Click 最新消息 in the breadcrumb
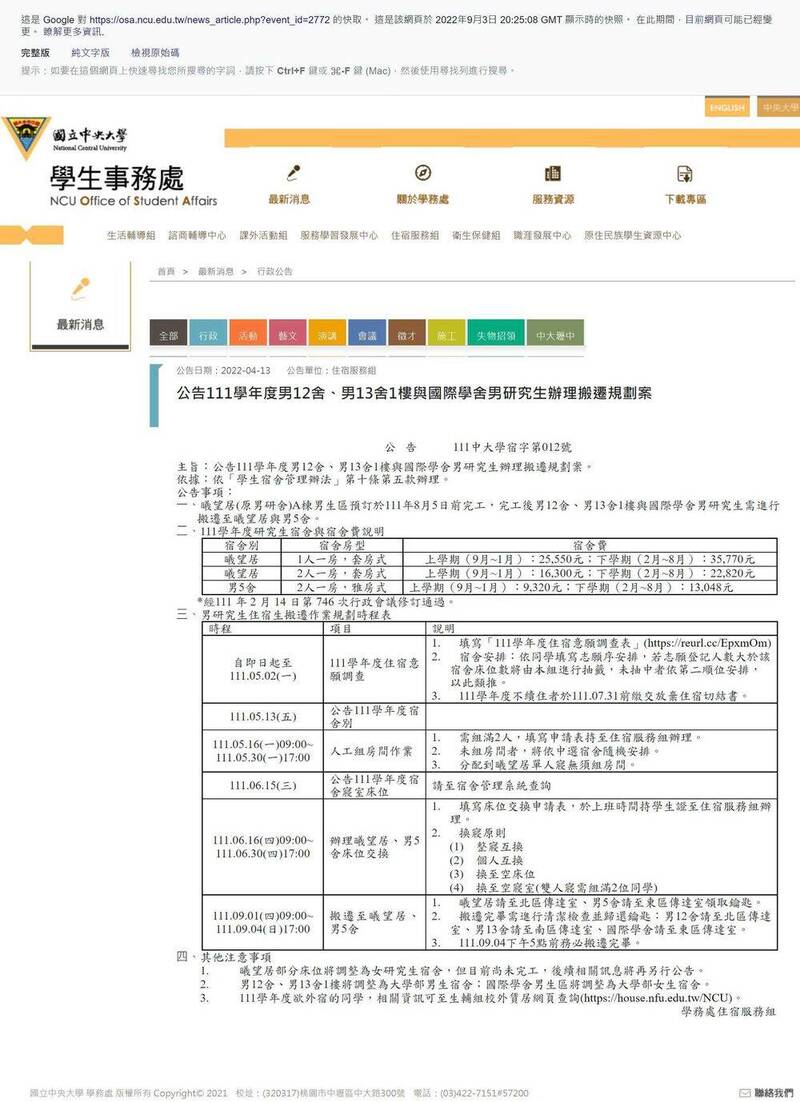 coord(216,271)
